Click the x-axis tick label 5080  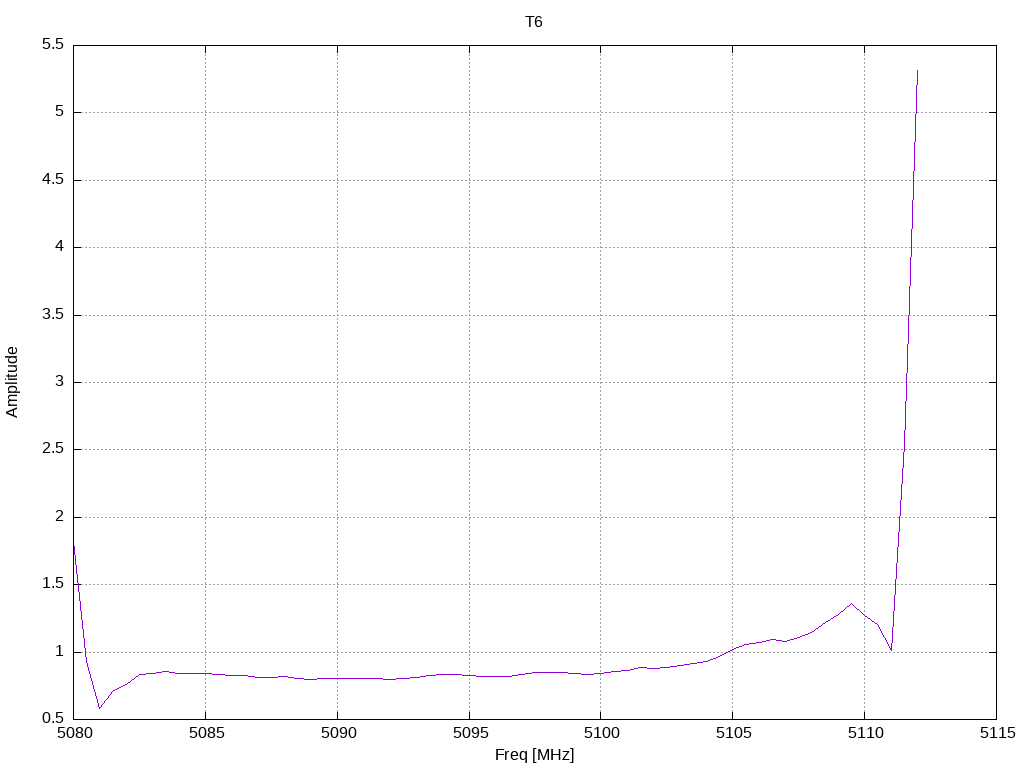[74, 733]
